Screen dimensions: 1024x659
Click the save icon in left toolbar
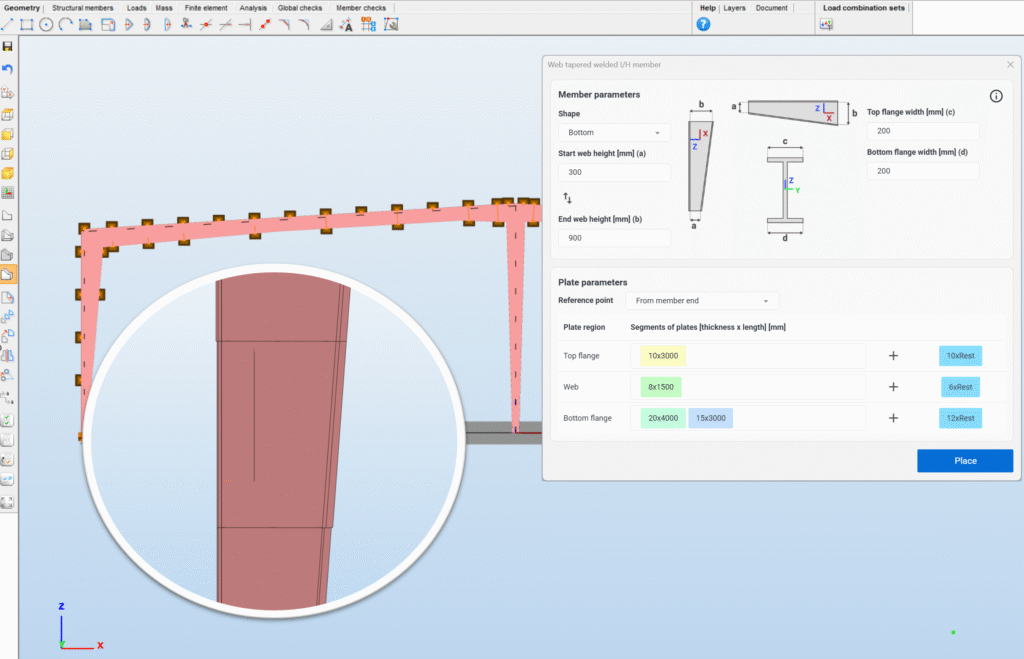tap(8, 47)
